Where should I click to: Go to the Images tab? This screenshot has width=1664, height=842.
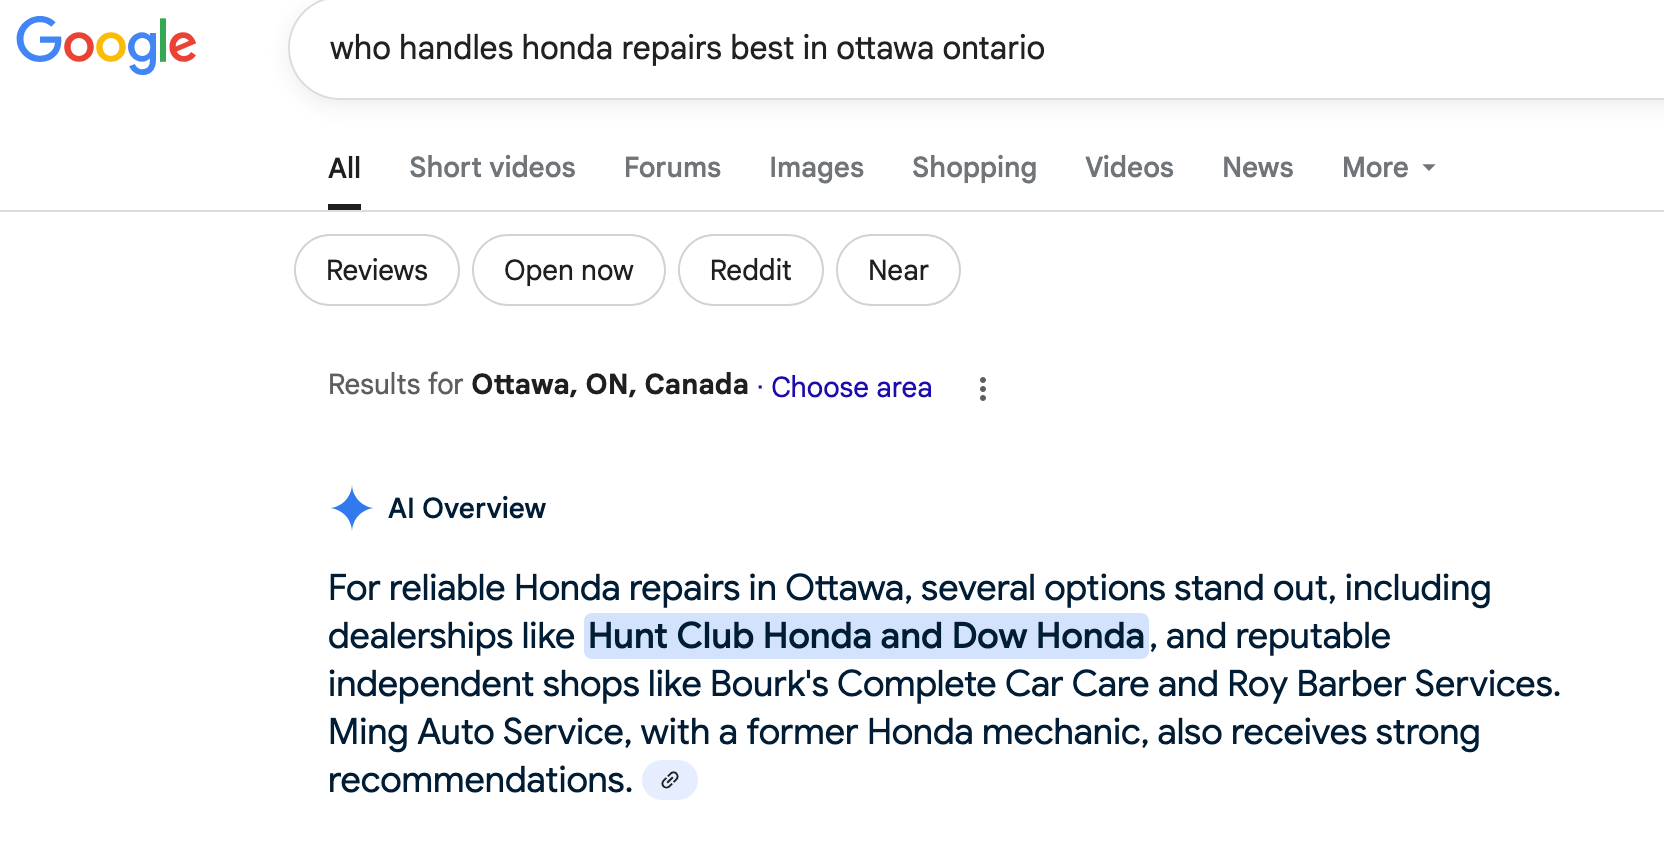tap(816, 167)
